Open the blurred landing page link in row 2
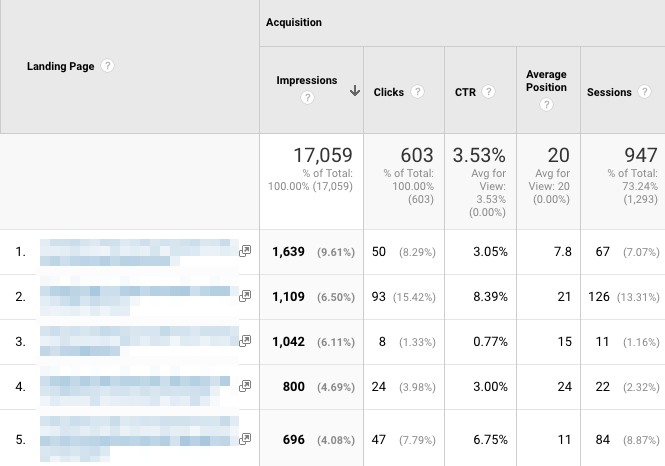The image size is (665, 466). 139,296
